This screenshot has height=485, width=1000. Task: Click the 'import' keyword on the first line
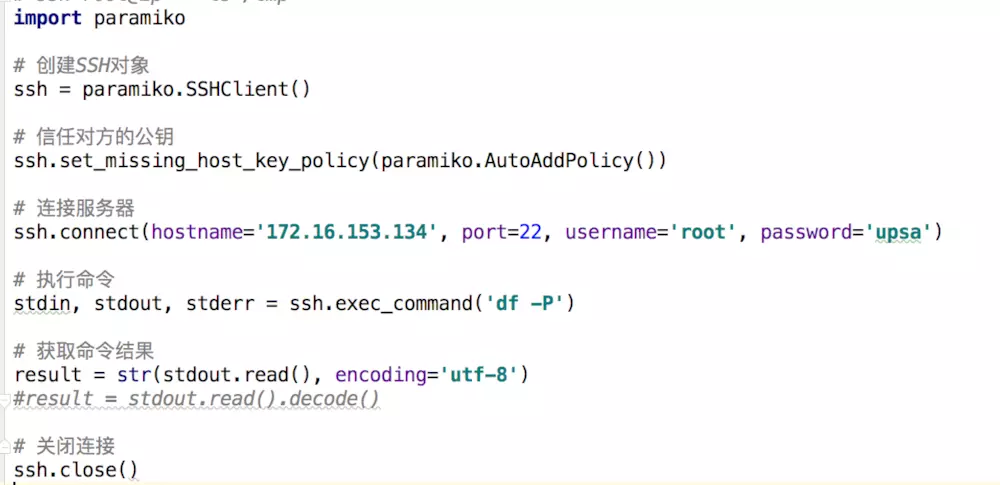pos(48,18)
